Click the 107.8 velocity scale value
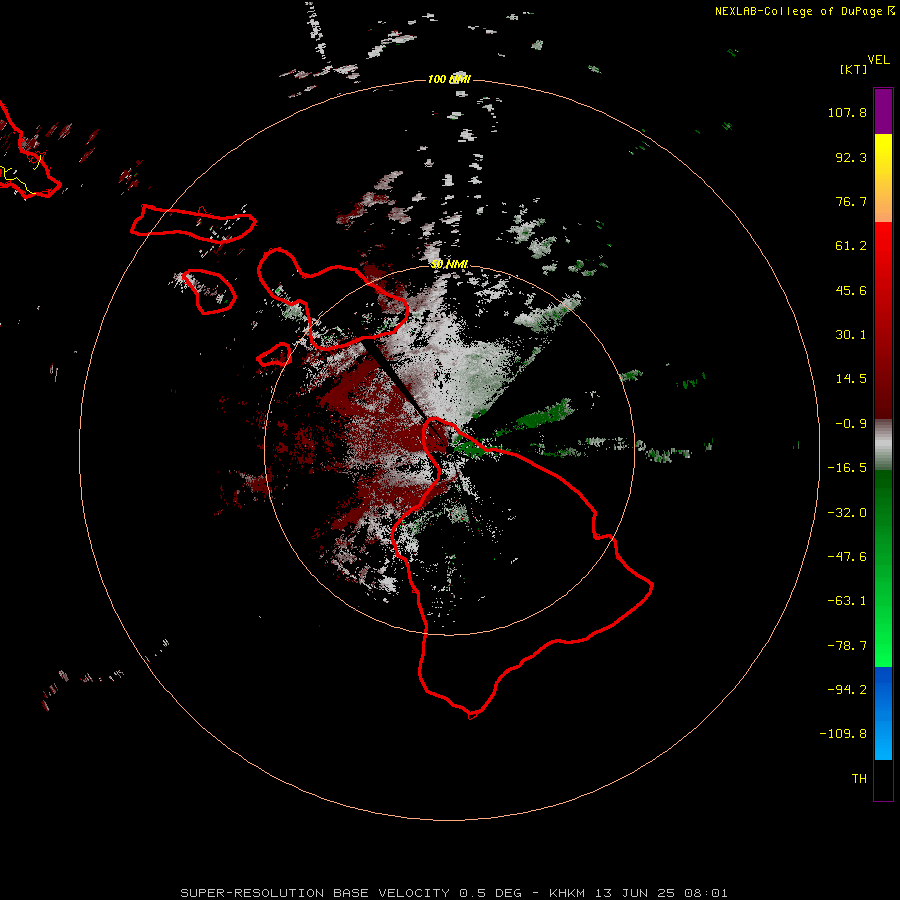This screenshot has height=900, width=900. click(847, 112)
